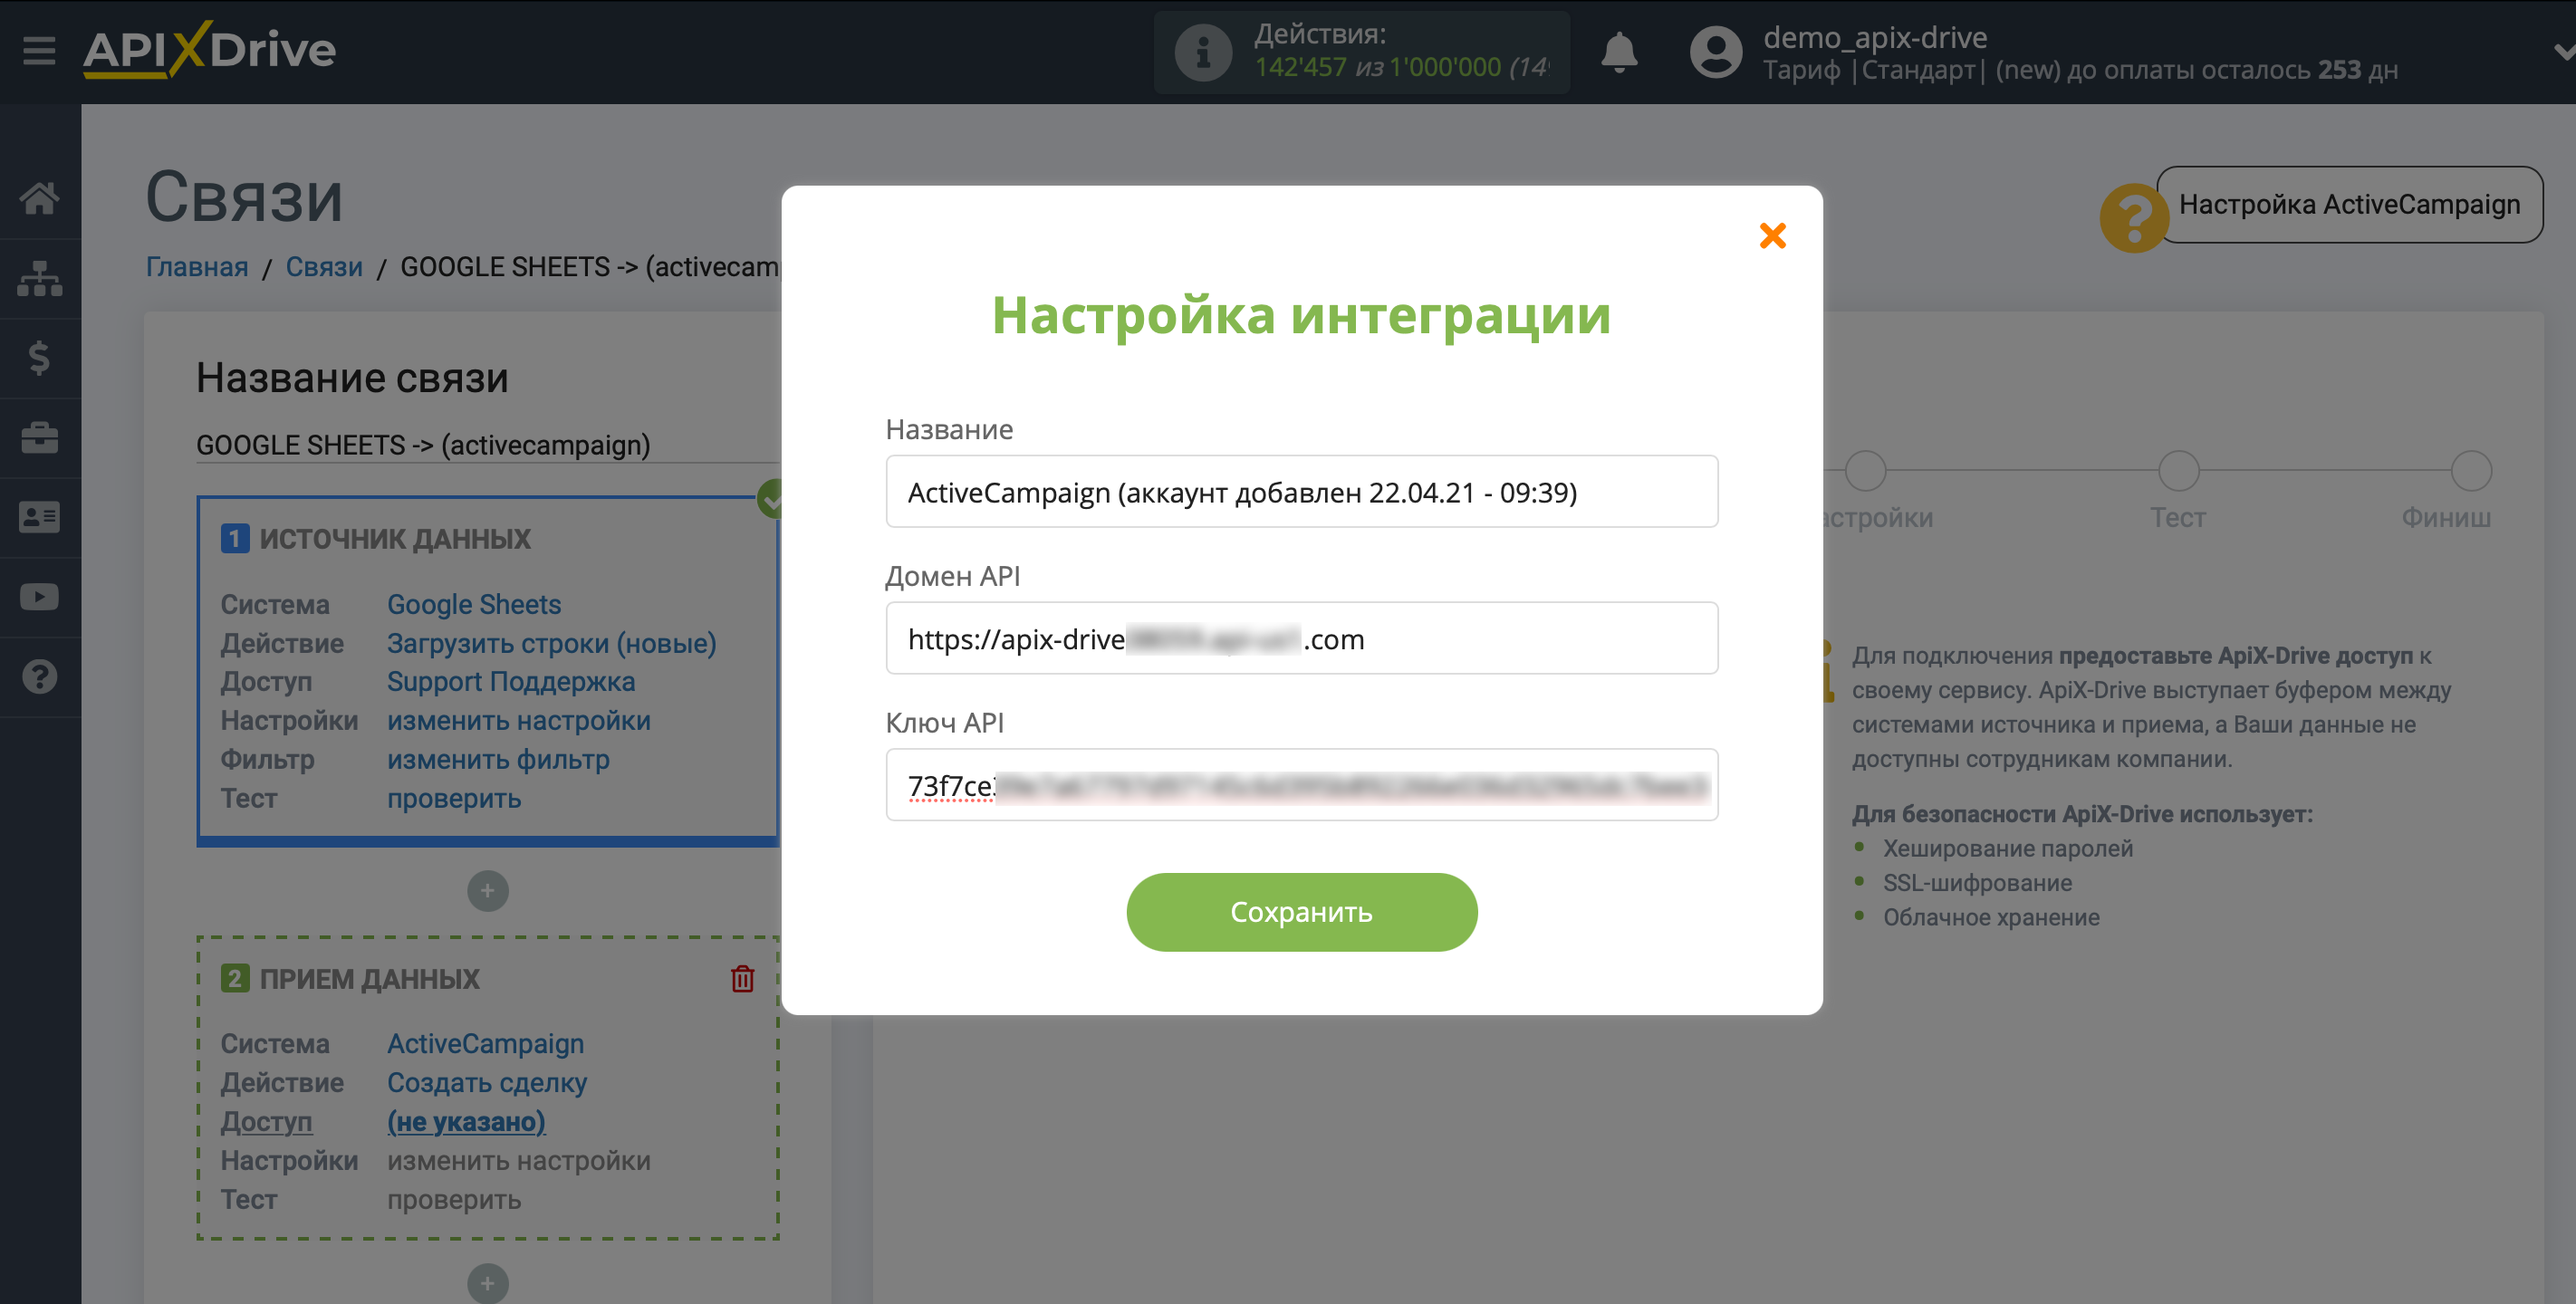Open the home sidebar icon

[39, 198]
